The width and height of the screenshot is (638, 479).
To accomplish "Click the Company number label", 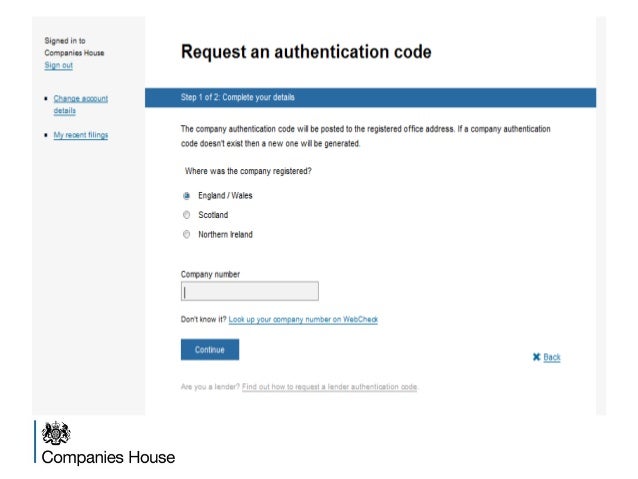I will click(x=210, y=274).
